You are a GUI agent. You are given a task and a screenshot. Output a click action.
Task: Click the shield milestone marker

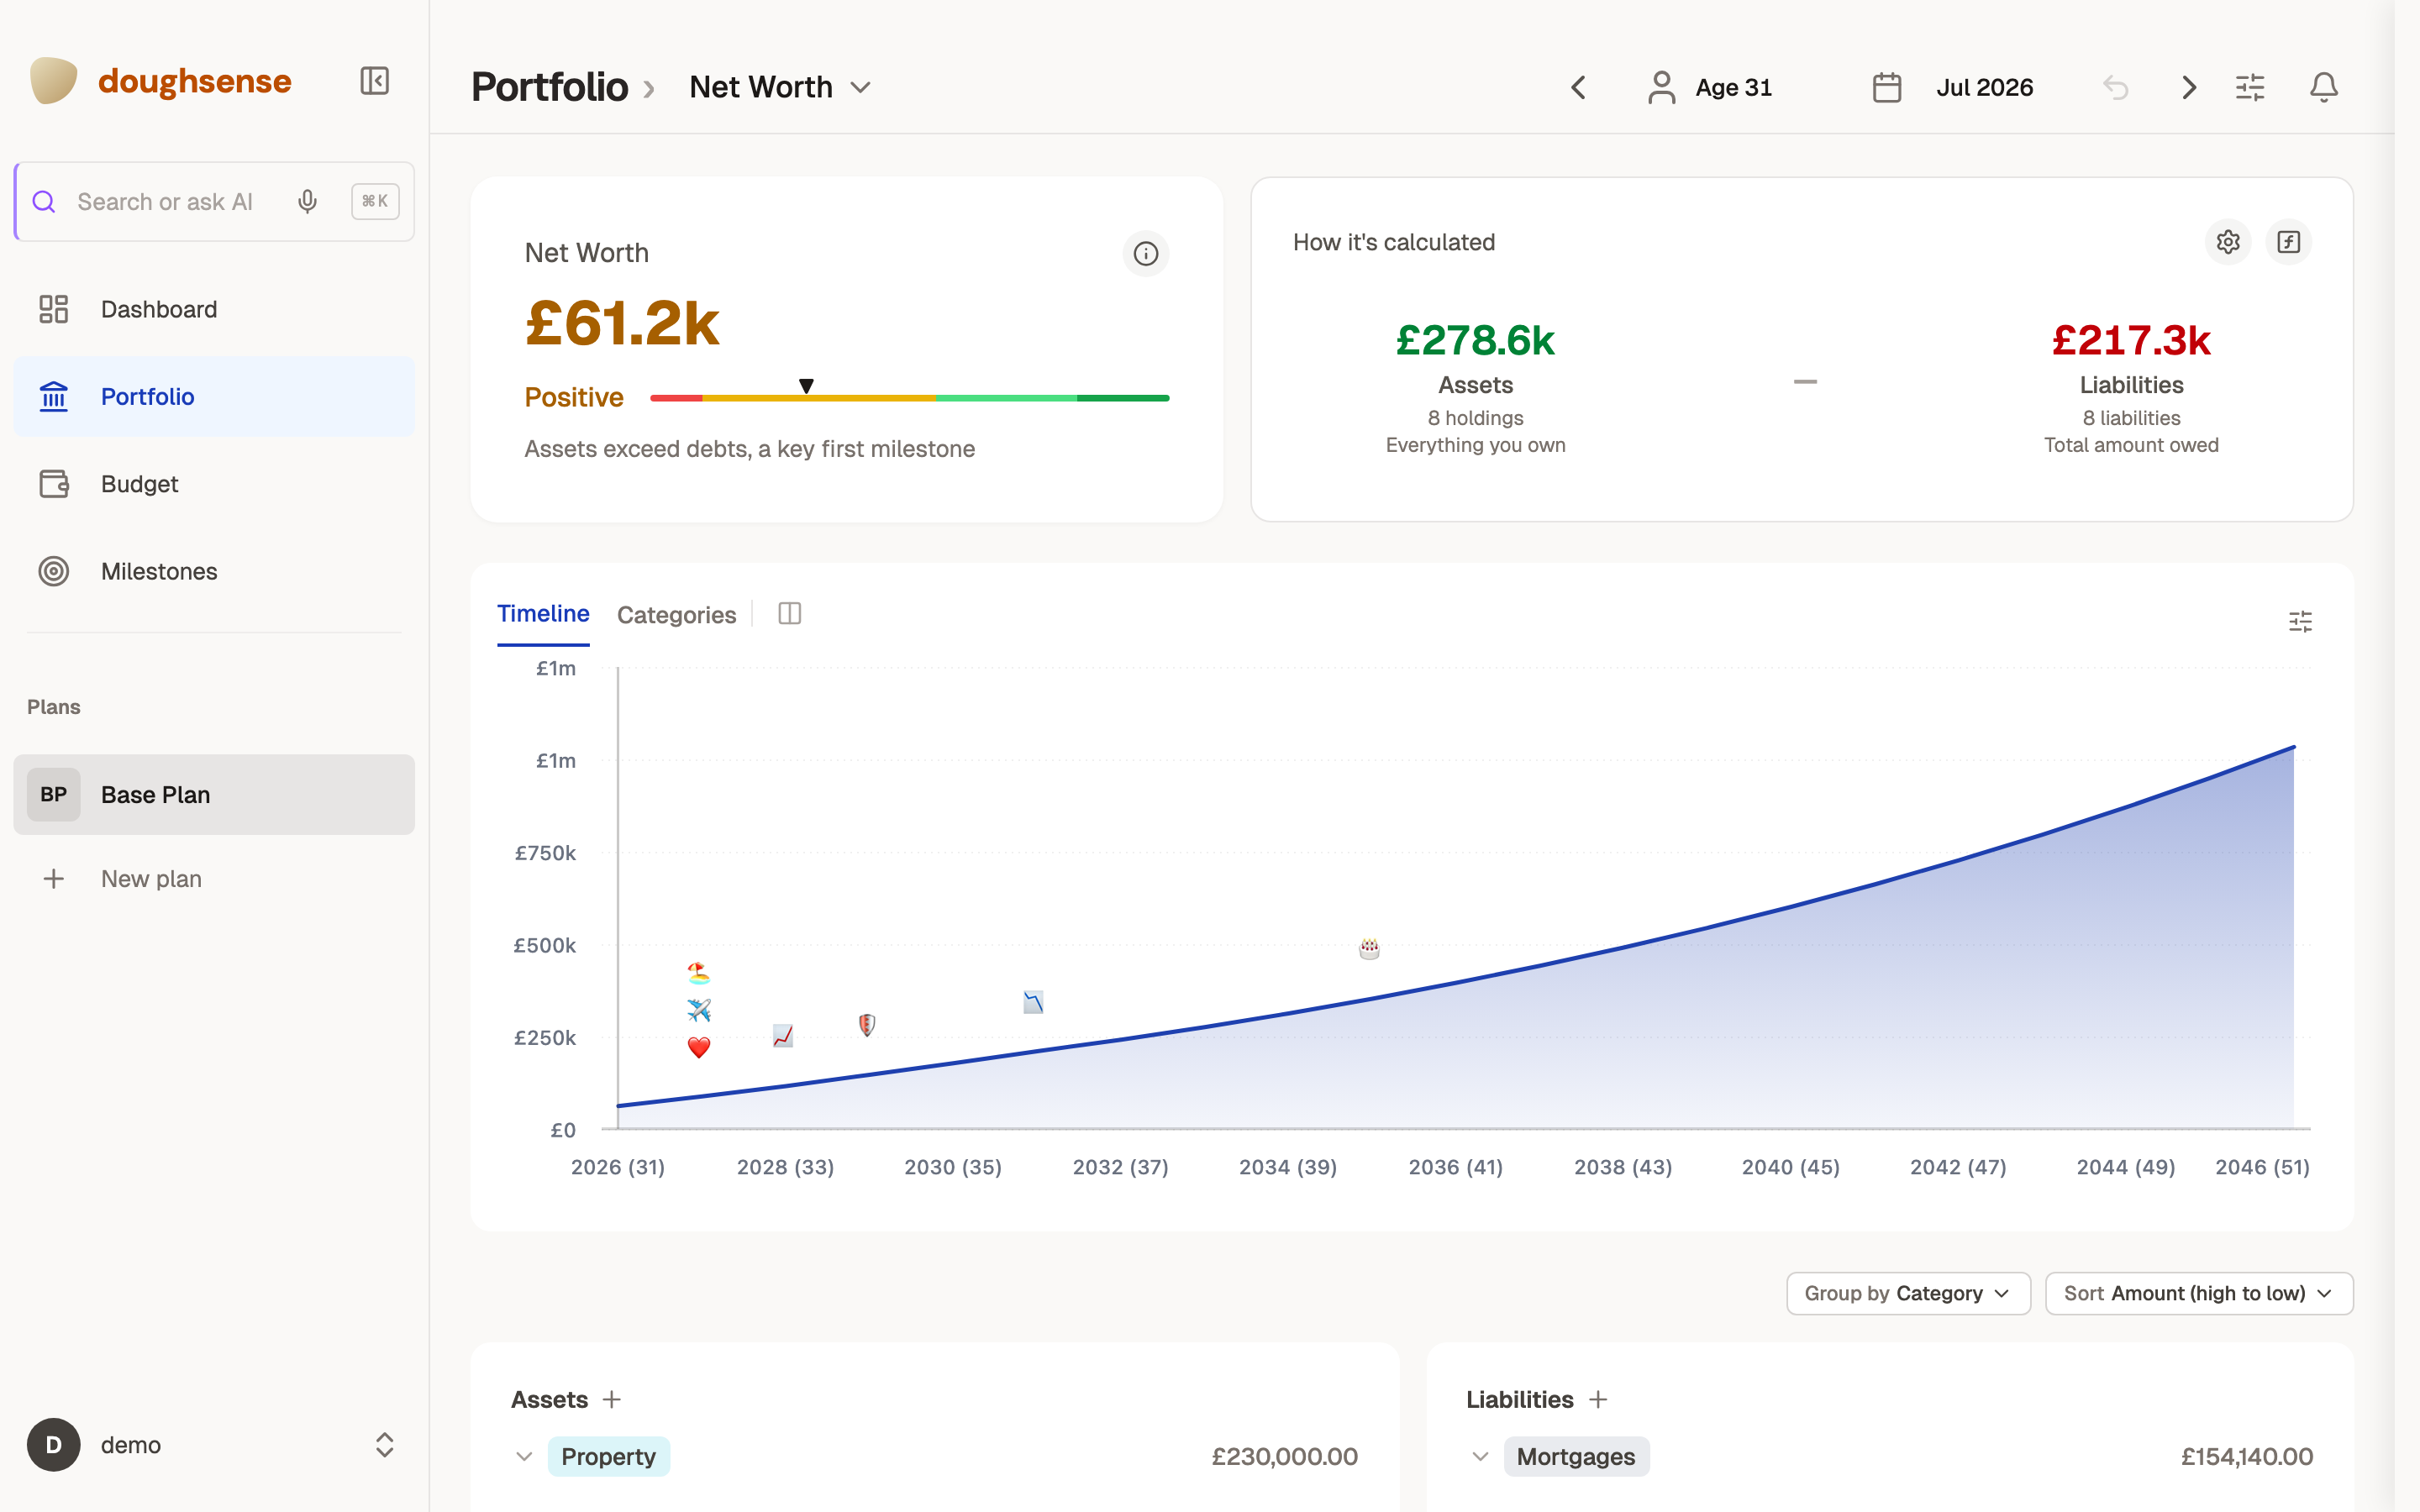(867, 1025)
